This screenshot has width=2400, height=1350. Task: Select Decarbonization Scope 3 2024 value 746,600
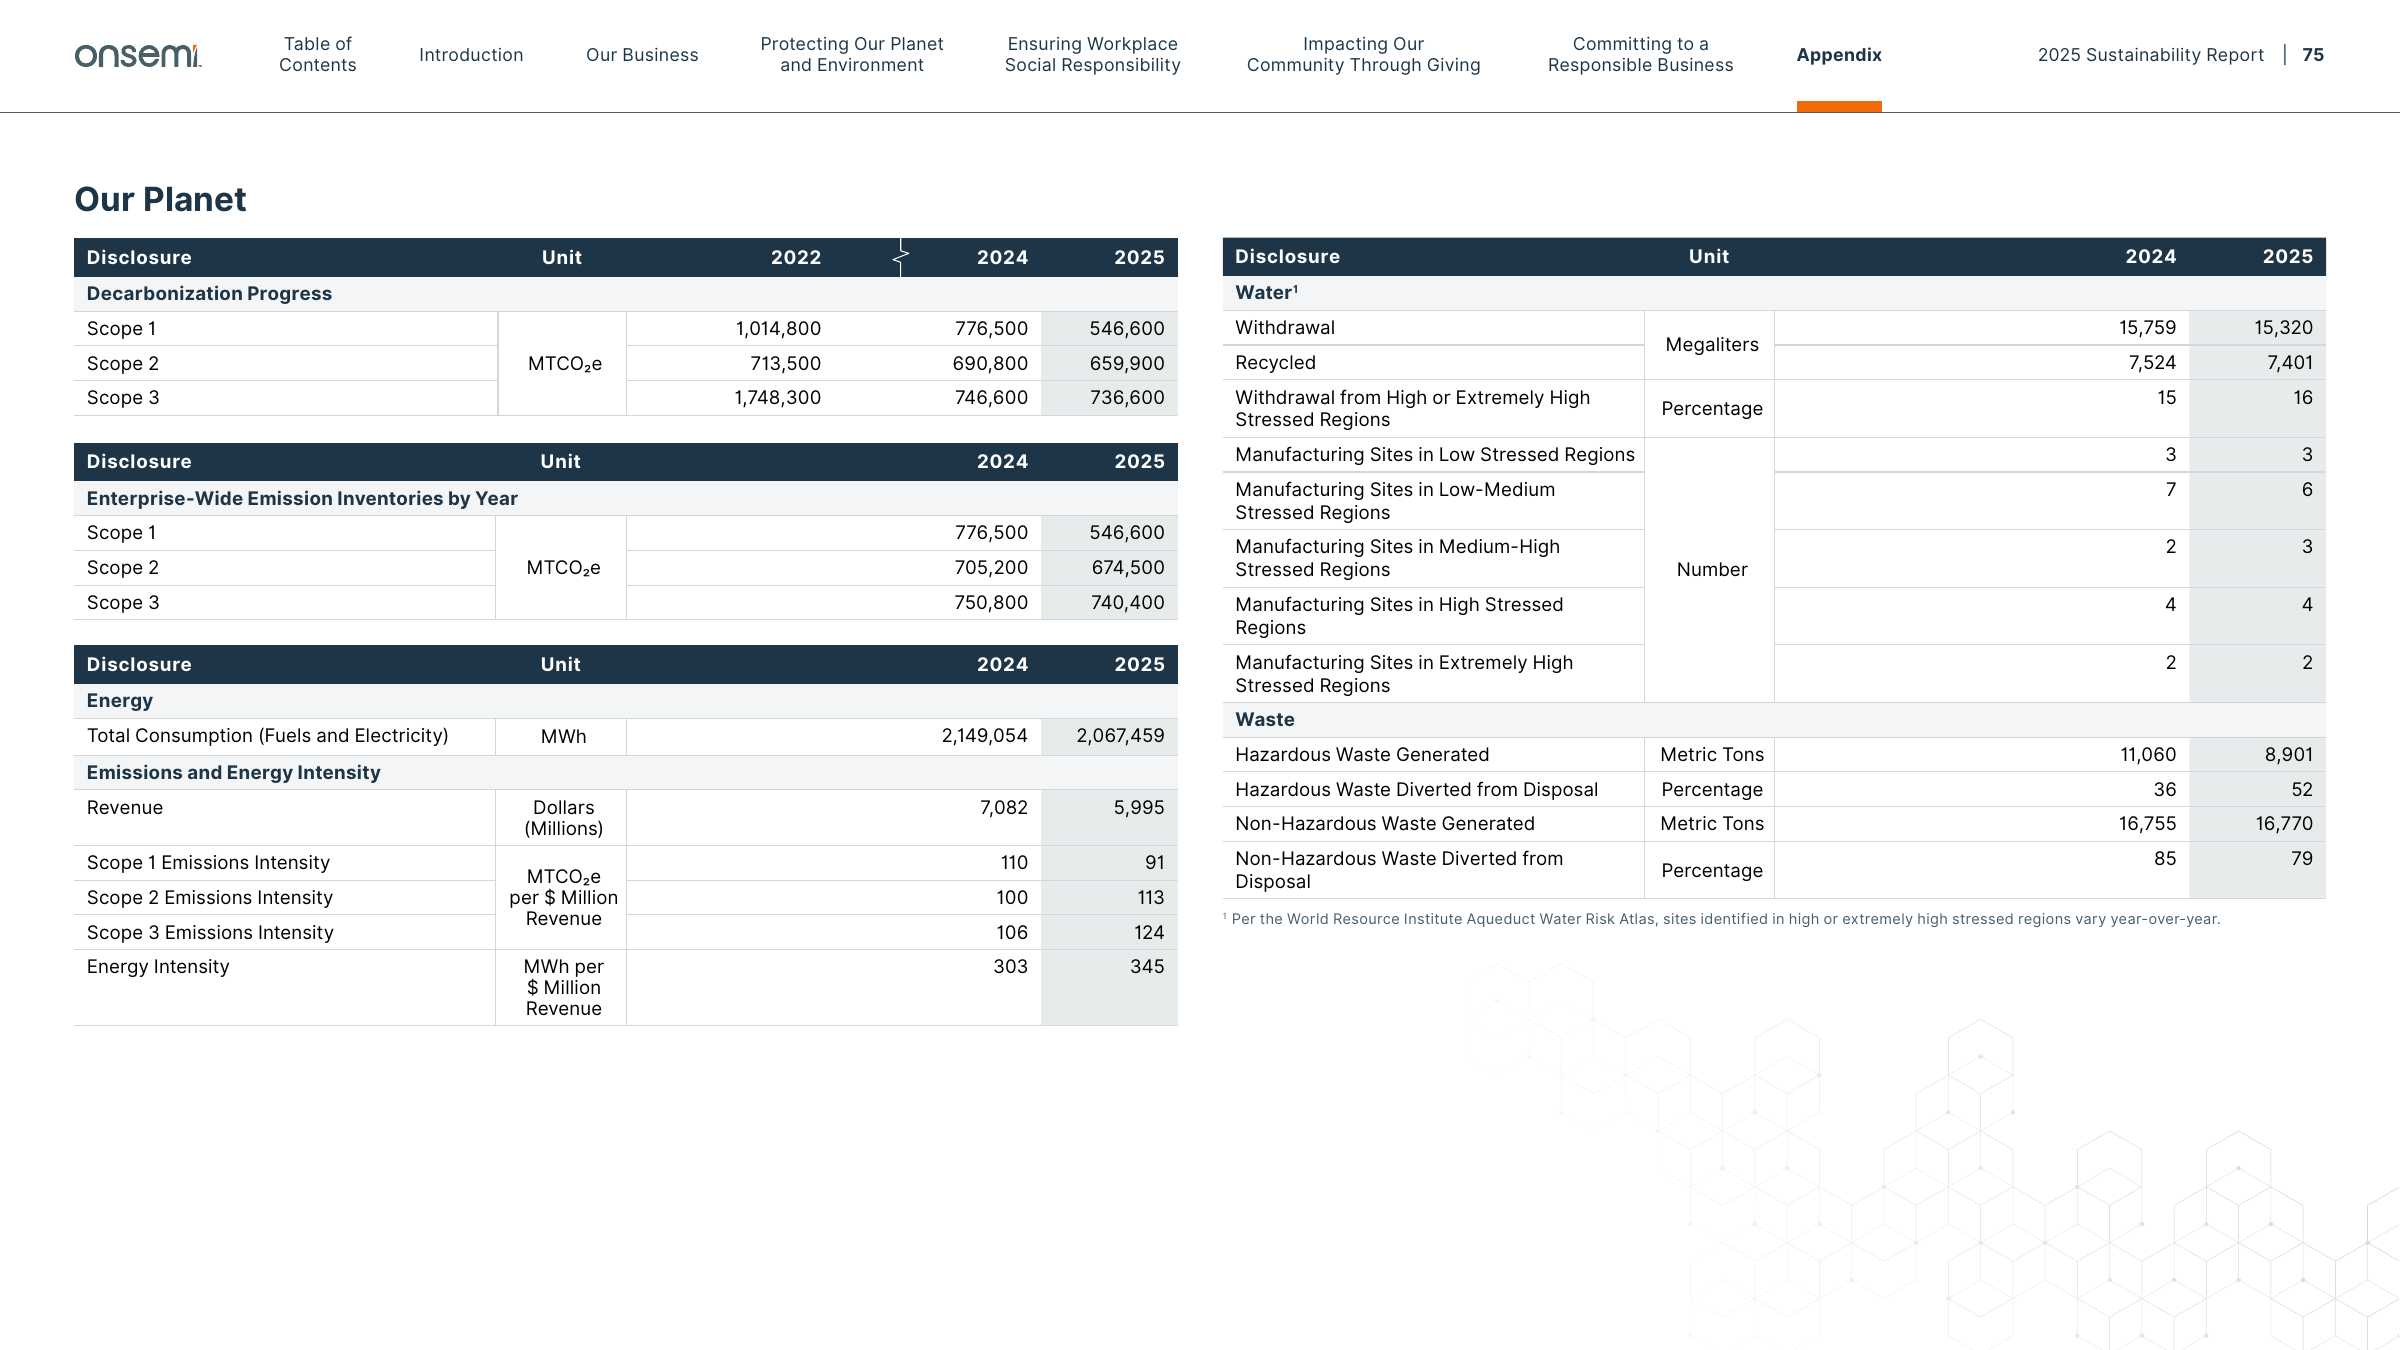tap(991, 398)
